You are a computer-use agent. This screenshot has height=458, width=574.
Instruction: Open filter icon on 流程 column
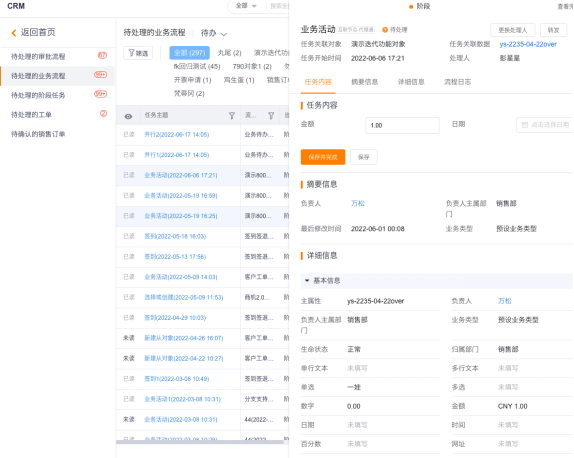[271, 116]
